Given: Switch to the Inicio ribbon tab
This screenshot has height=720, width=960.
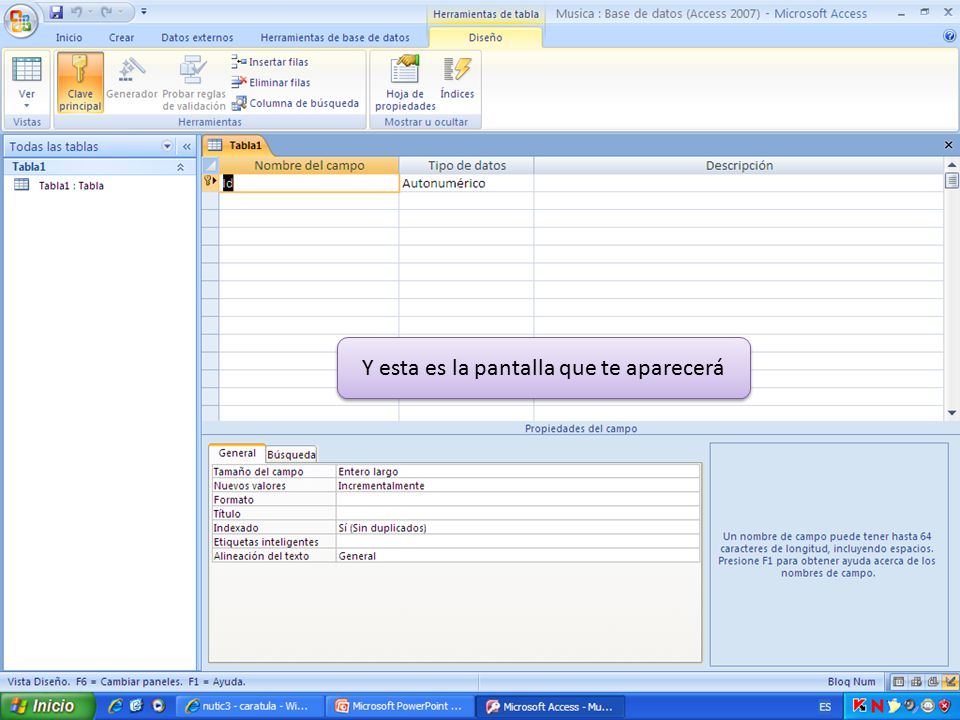Looking at the screenshot, I should [69, 37].
